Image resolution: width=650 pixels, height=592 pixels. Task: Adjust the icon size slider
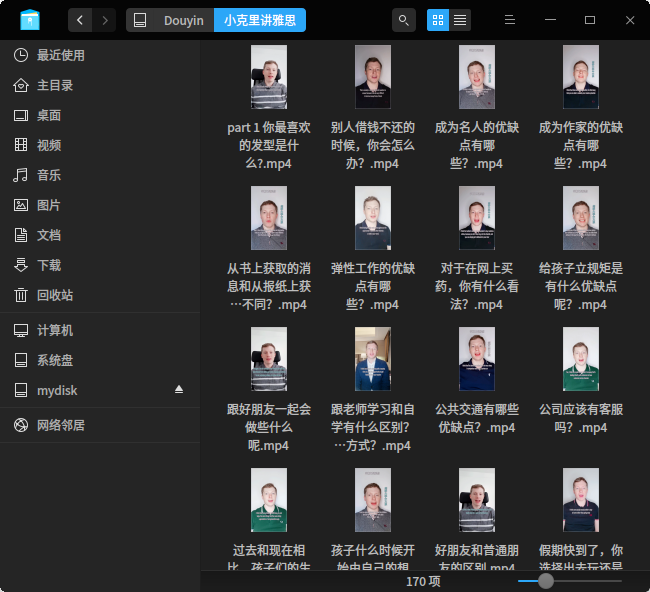point(546,581)
